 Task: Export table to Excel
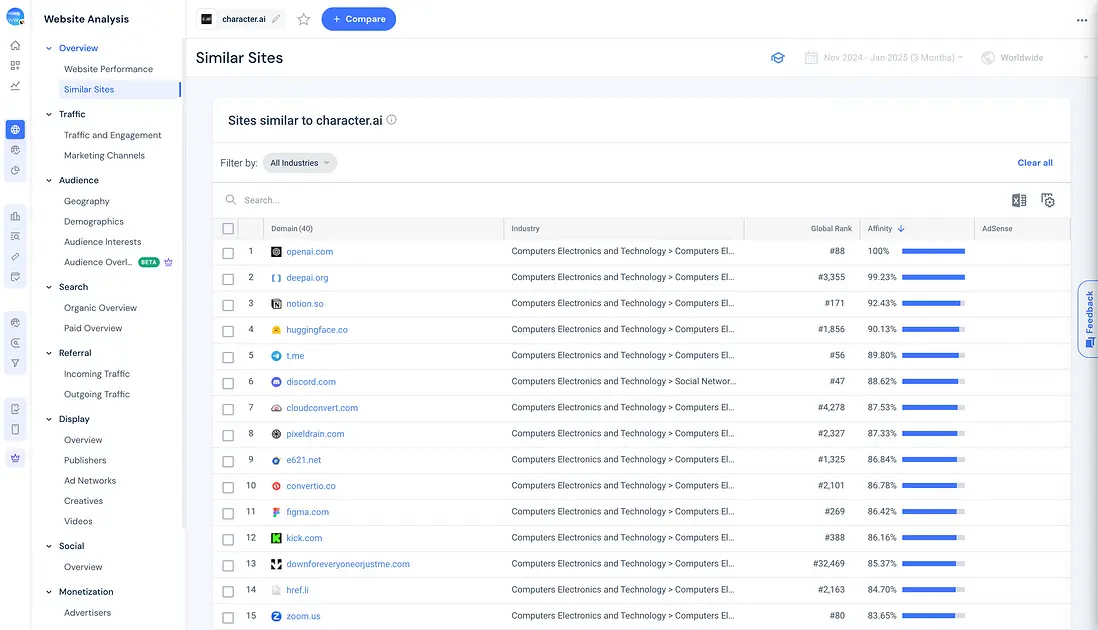1019,200
